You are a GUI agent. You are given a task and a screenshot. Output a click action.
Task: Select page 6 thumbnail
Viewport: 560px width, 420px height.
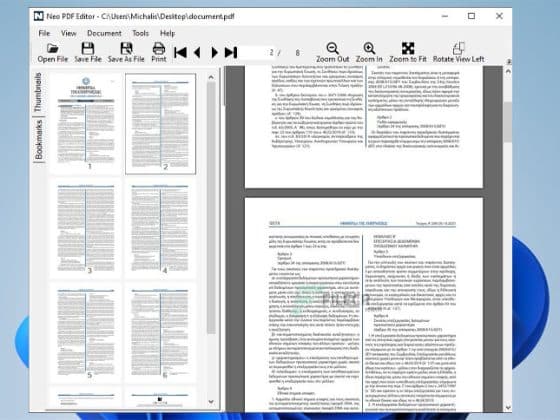point(160,333)
